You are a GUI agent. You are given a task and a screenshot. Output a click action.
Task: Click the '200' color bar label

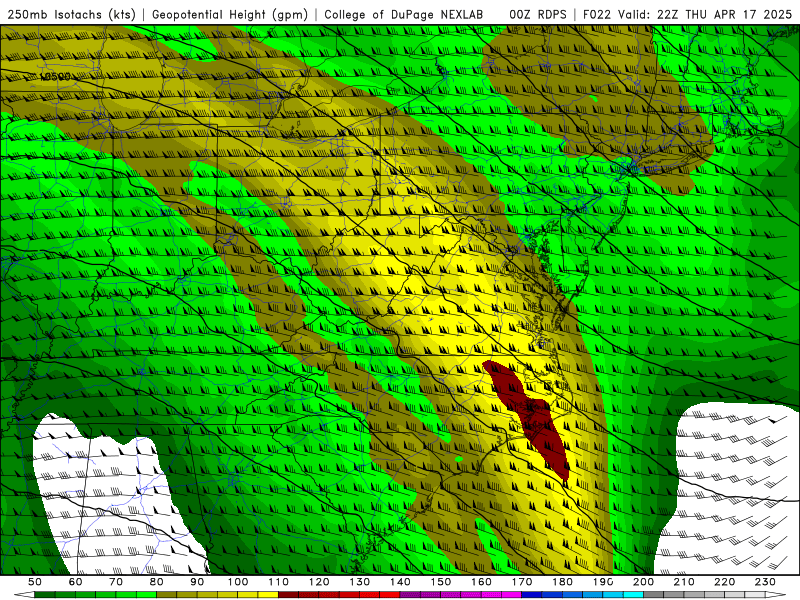643,582
